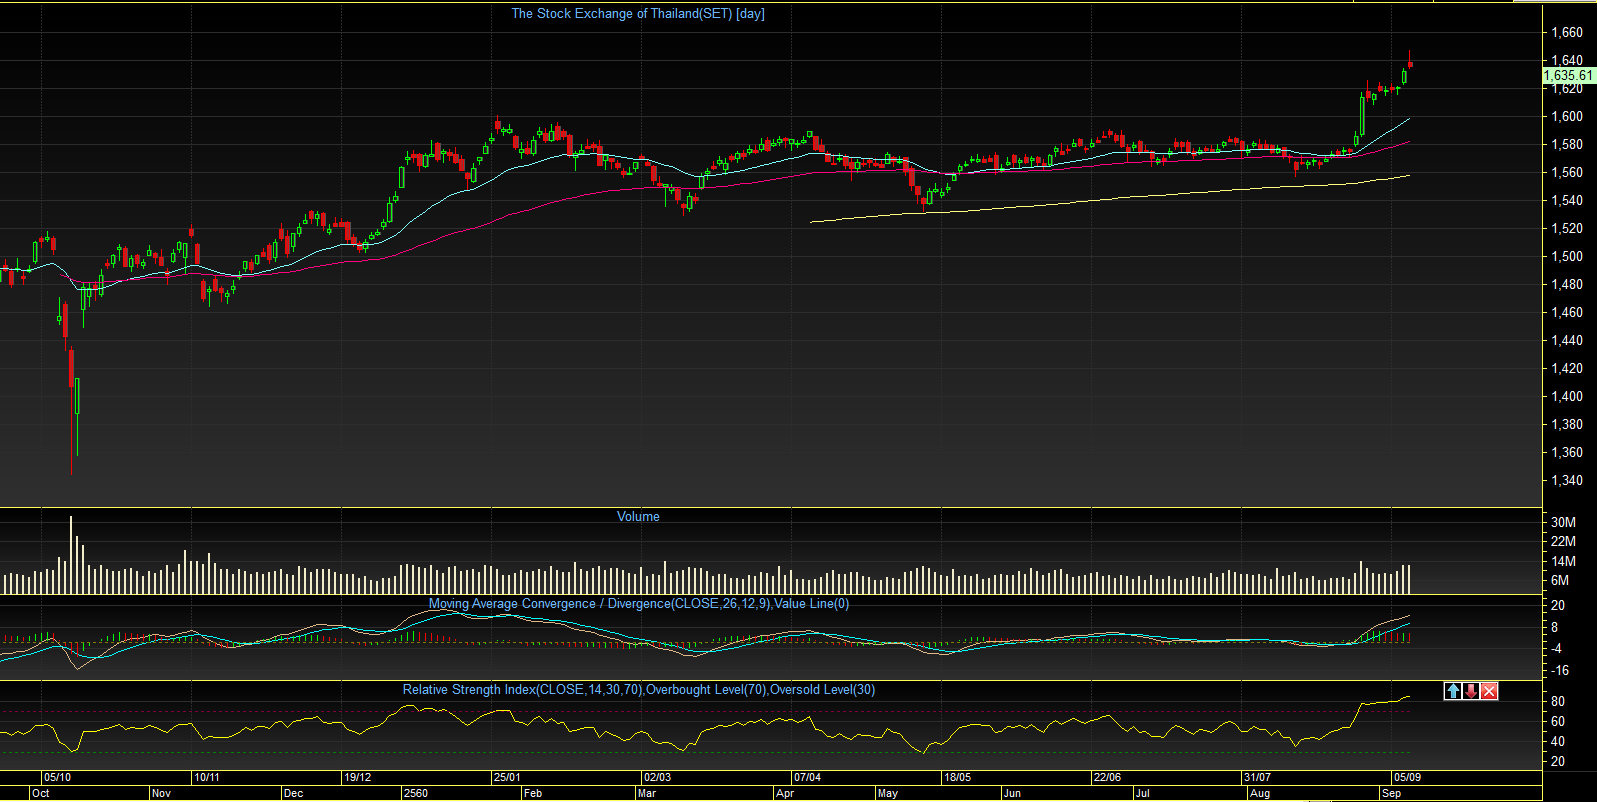The height and width of the screenshot is (802, 1597).
Task: Click the Jun month label on time axis
Action: click(1012, 793)
